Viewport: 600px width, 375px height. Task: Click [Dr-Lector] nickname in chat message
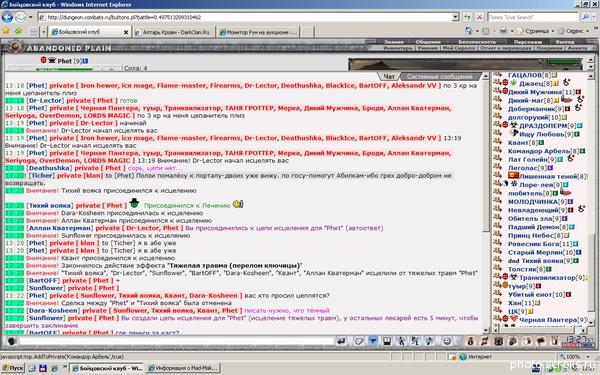[45, 100]
